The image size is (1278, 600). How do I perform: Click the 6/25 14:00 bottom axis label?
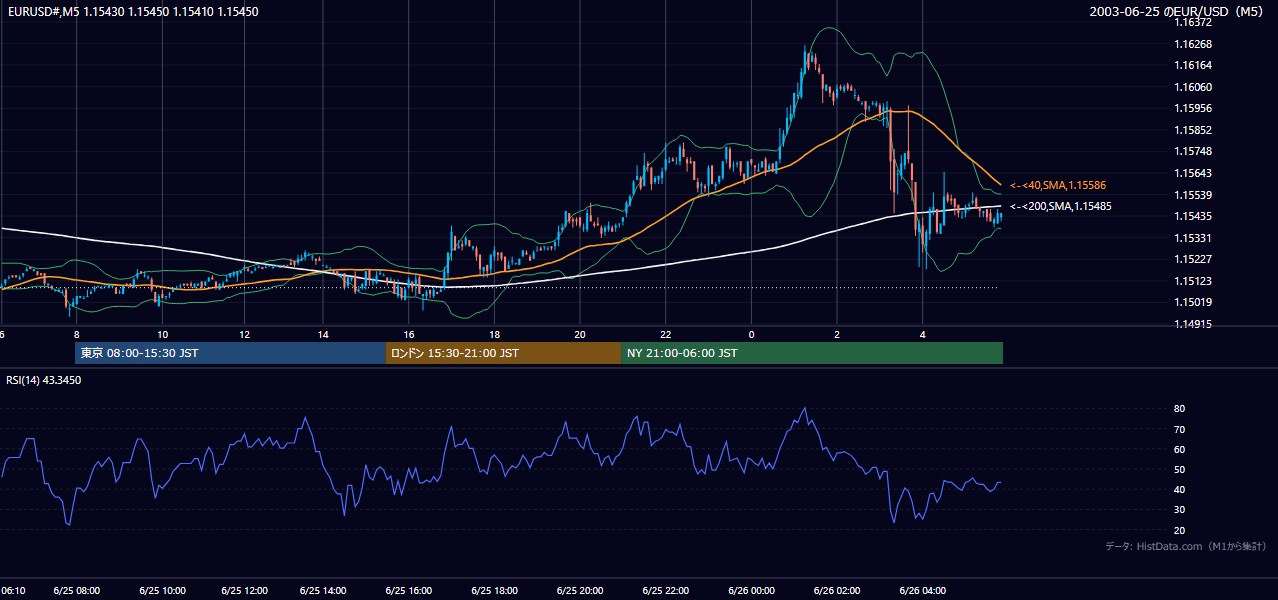pos(323,590)
